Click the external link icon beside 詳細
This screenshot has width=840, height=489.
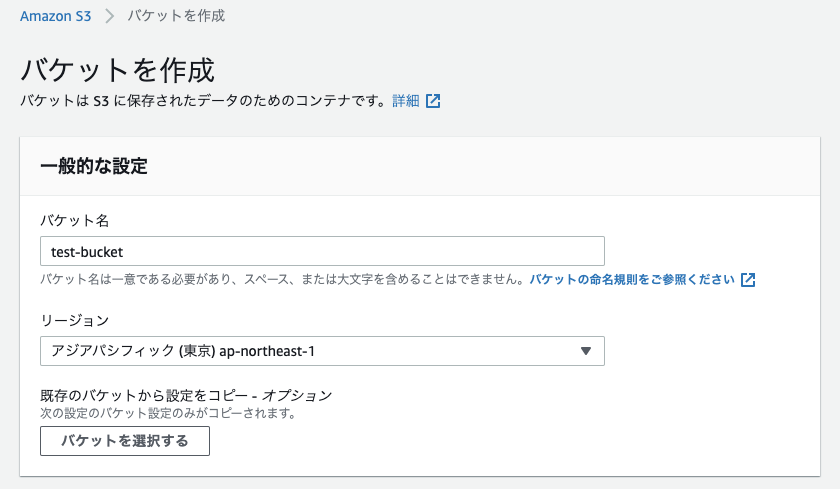433,101
